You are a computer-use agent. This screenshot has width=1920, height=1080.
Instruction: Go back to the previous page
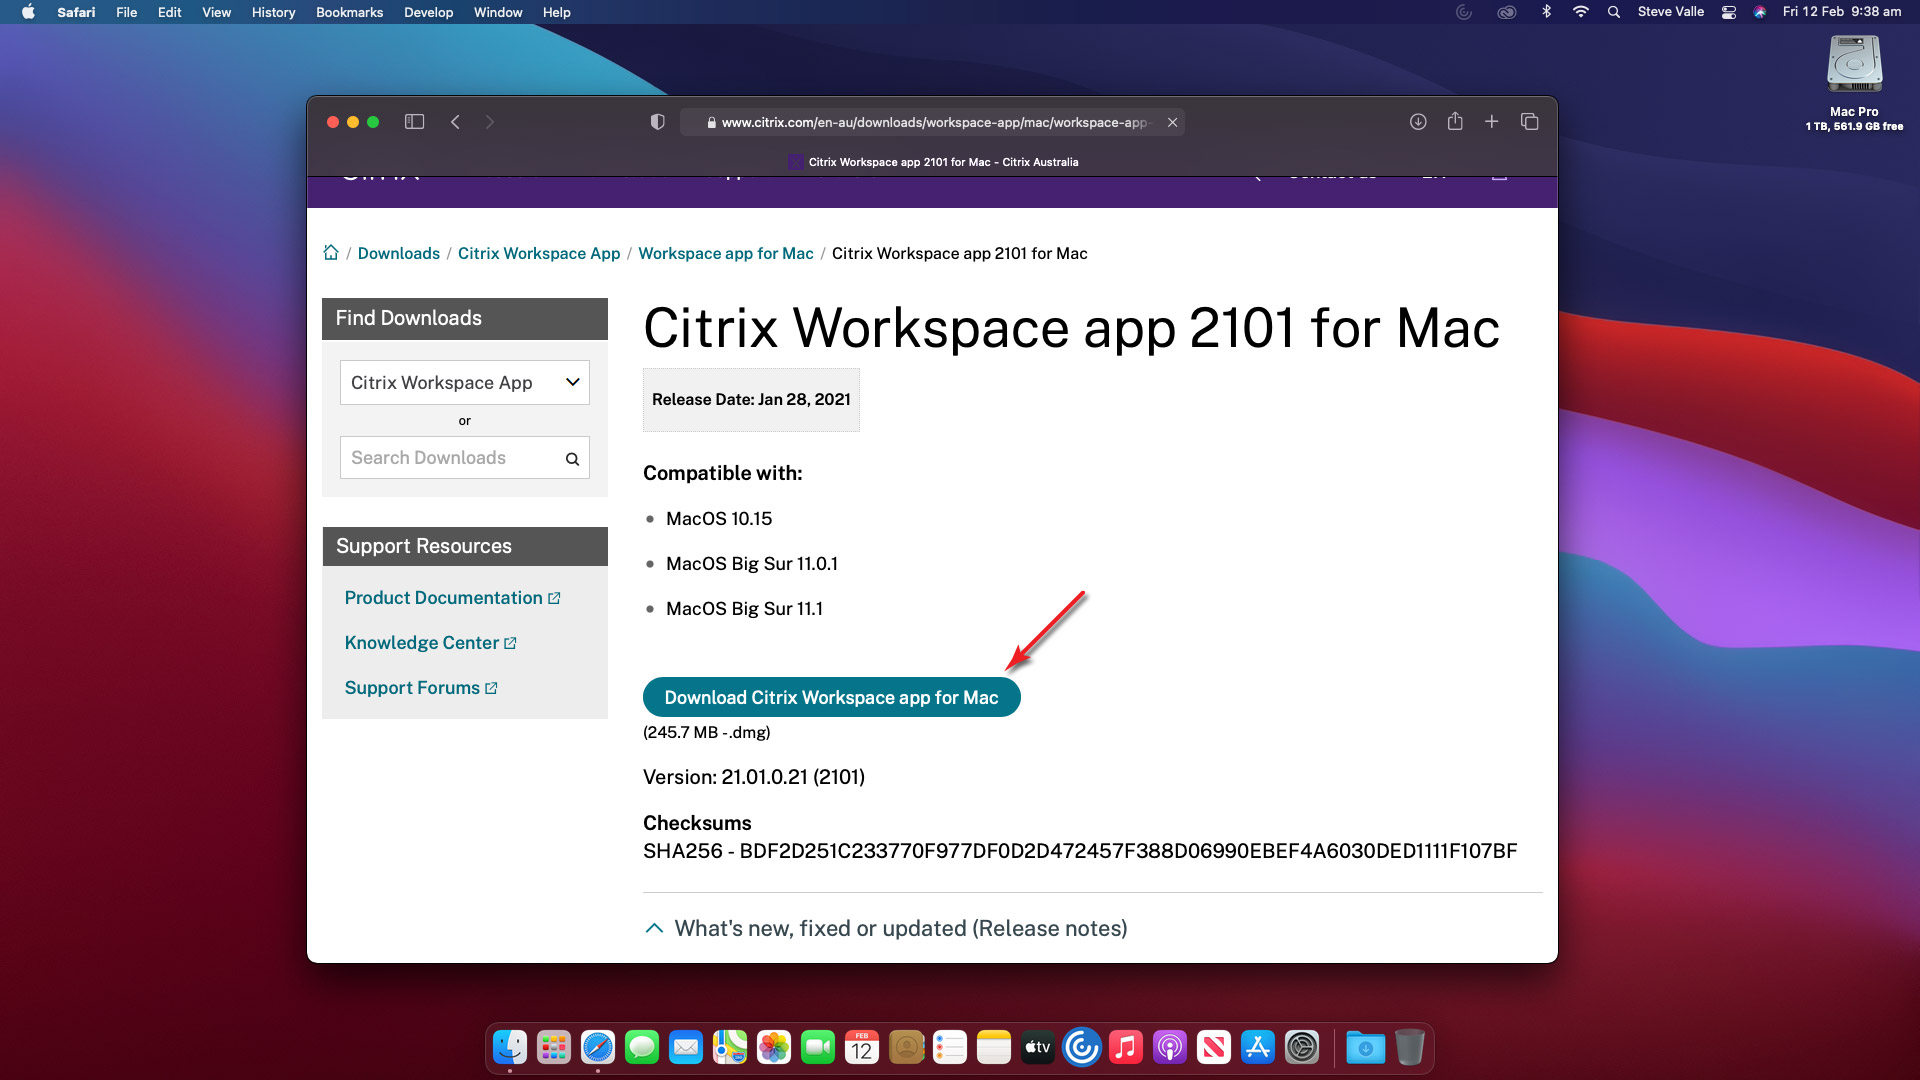pyautogui.click(x=455, y=122)
